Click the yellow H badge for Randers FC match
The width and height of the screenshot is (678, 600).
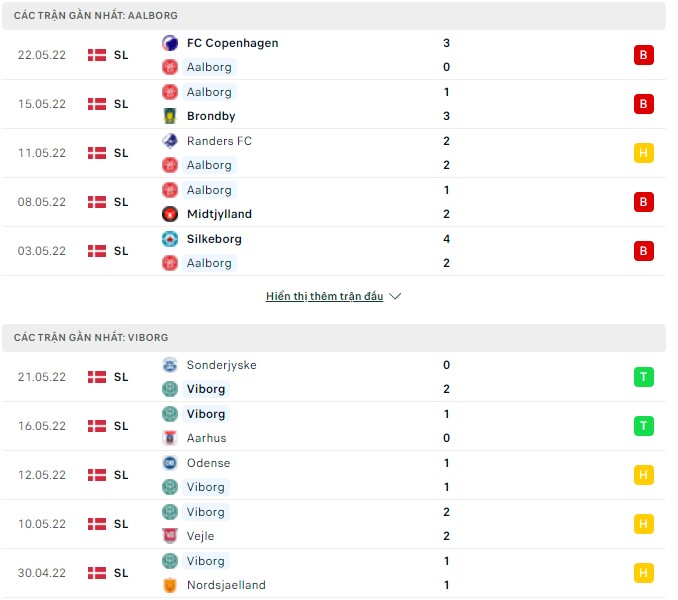[644, 153]
